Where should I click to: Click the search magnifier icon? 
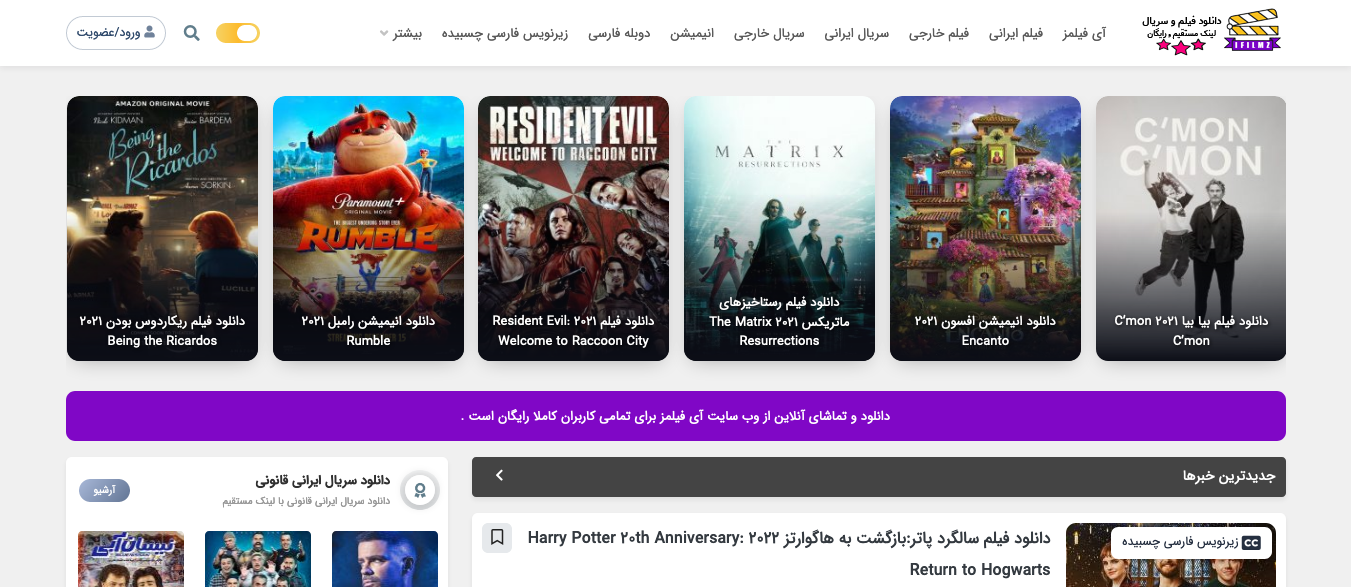tap(192, 33)
